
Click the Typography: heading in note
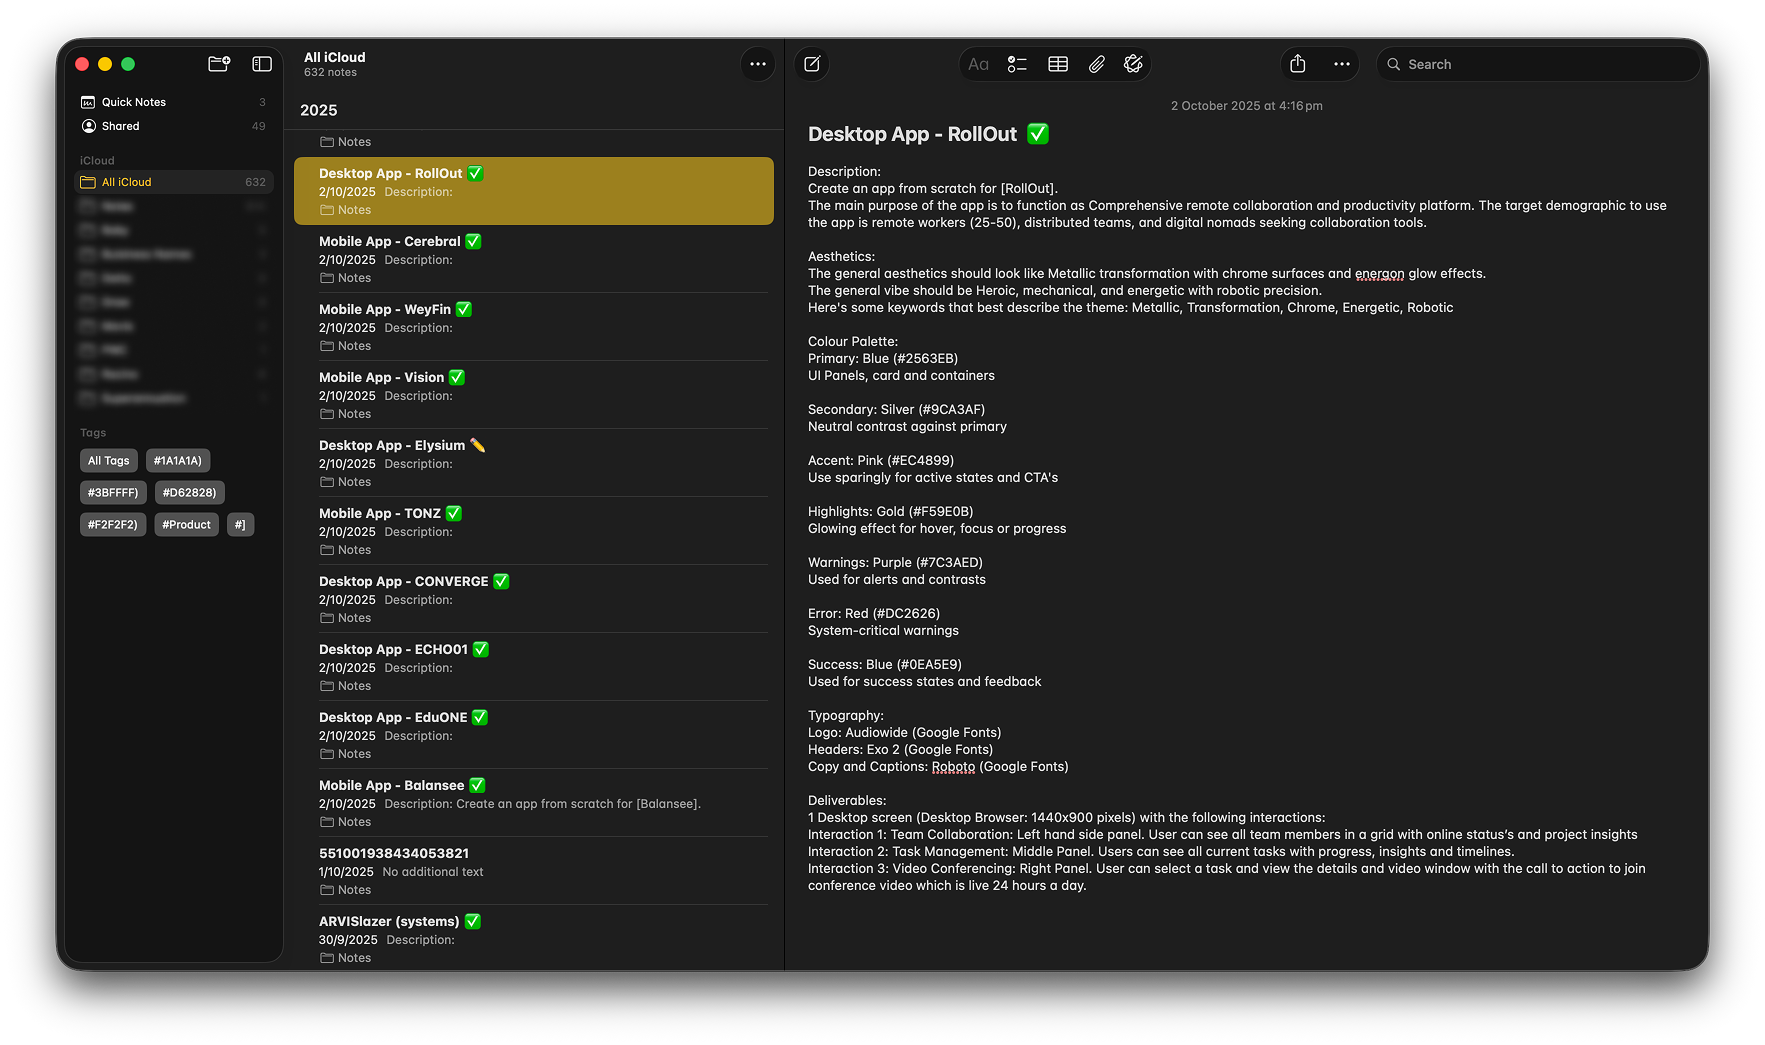pos(846,716)
